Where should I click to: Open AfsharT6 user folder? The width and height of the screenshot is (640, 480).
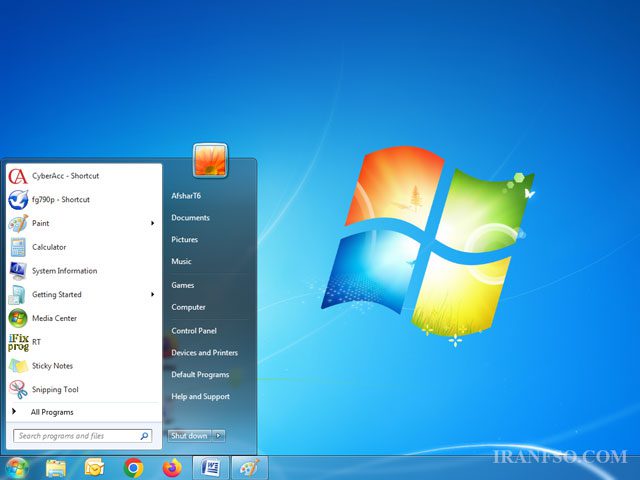186,196
